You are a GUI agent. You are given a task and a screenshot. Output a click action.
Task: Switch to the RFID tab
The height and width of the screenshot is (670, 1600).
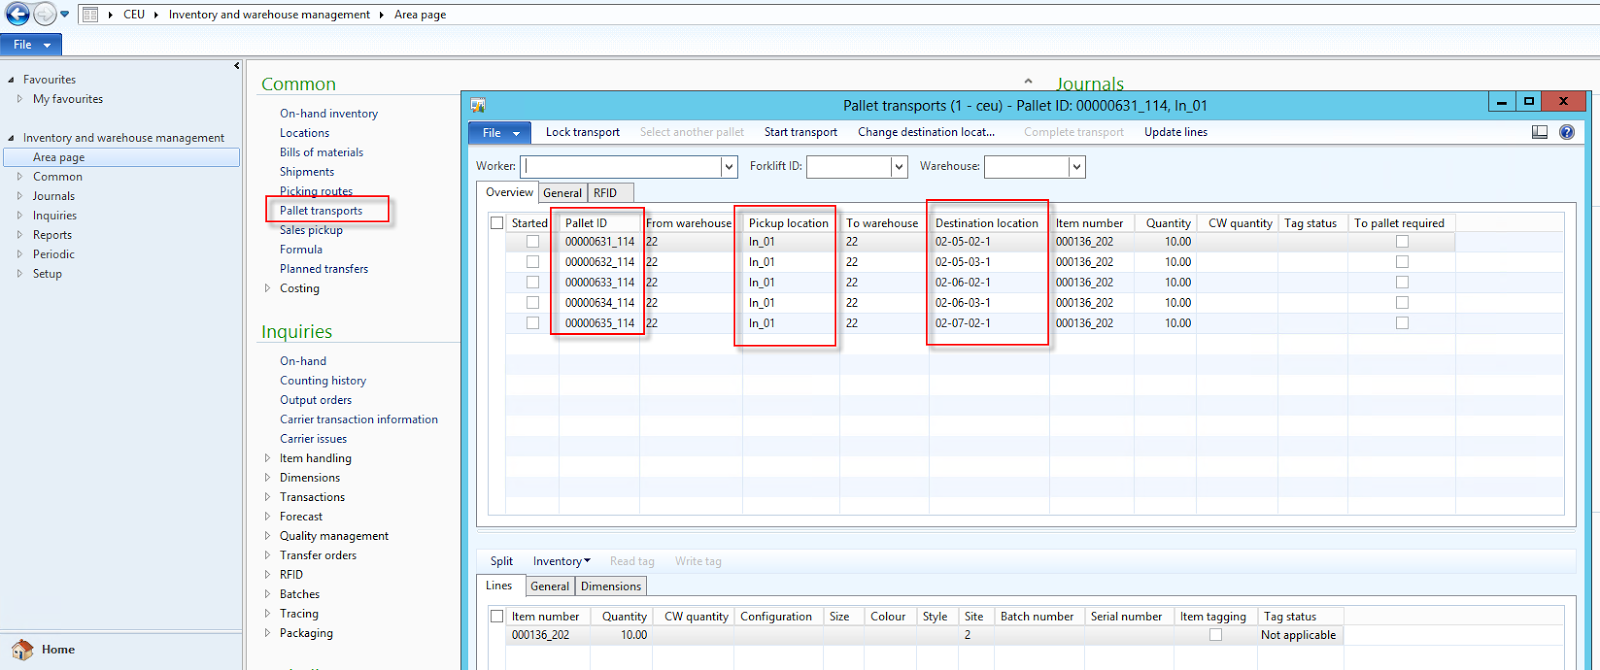(605, 193)
